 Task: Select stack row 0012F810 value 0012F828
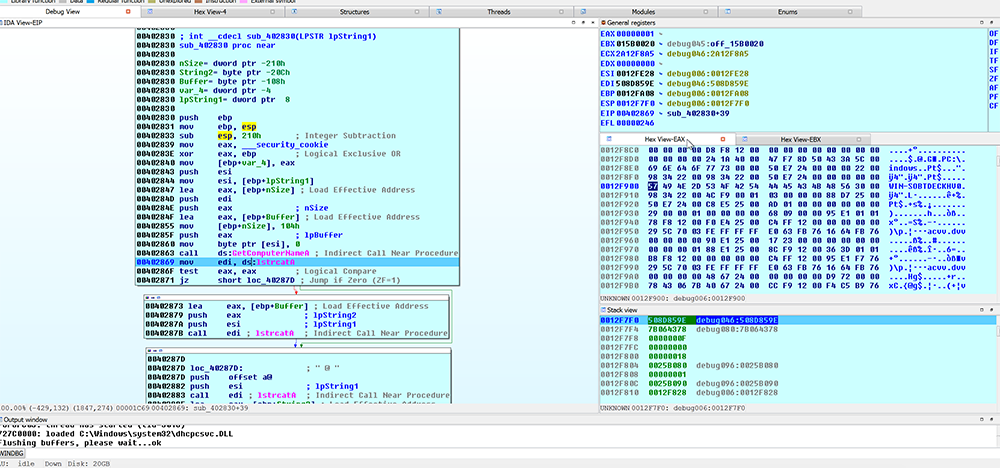(x=668, y=392)
